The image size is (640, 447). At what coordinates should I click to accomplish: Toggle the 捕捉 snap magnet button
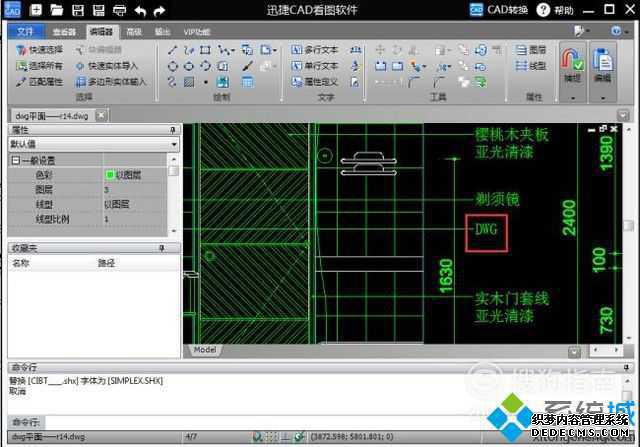click(x=572, y=64)
